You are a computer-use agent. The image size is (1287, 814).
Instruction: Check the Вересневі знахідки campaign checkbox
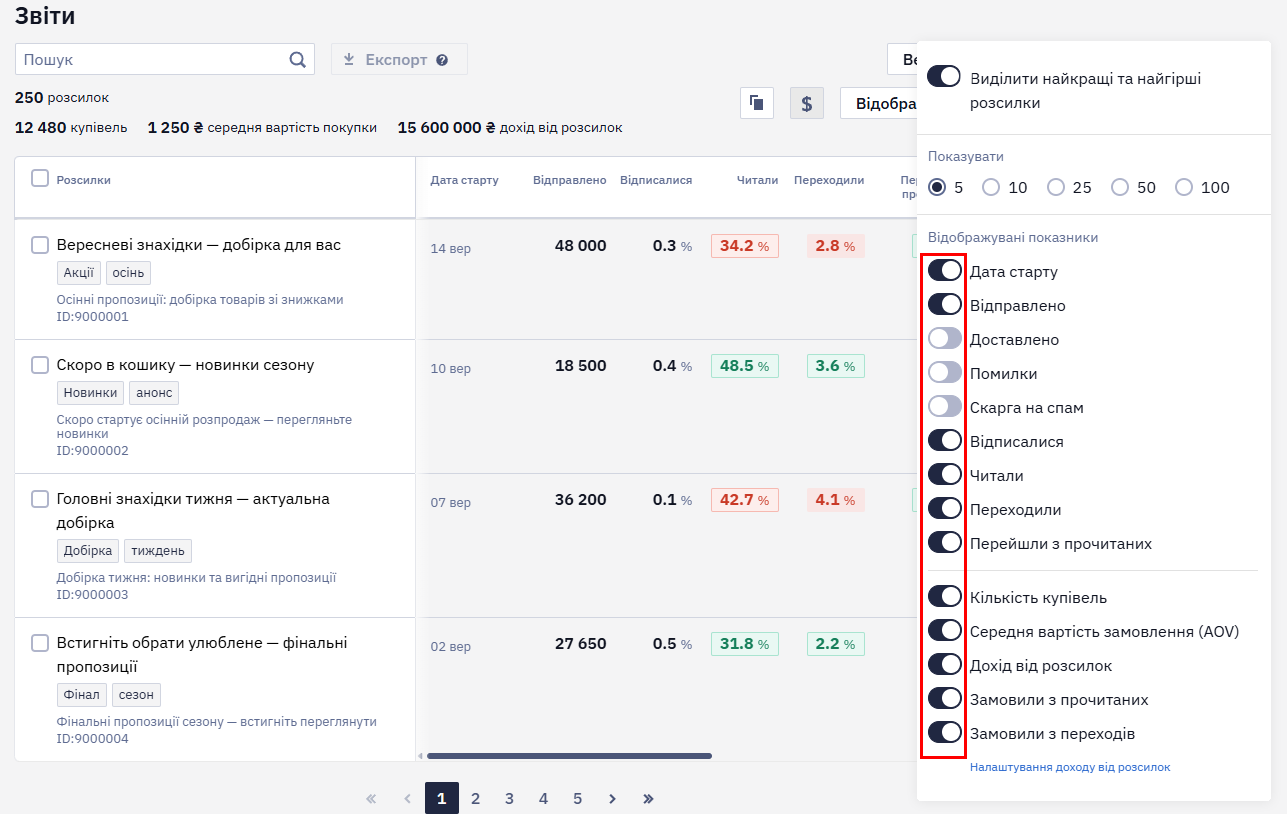pyautogui.click(x=40, y=245)
